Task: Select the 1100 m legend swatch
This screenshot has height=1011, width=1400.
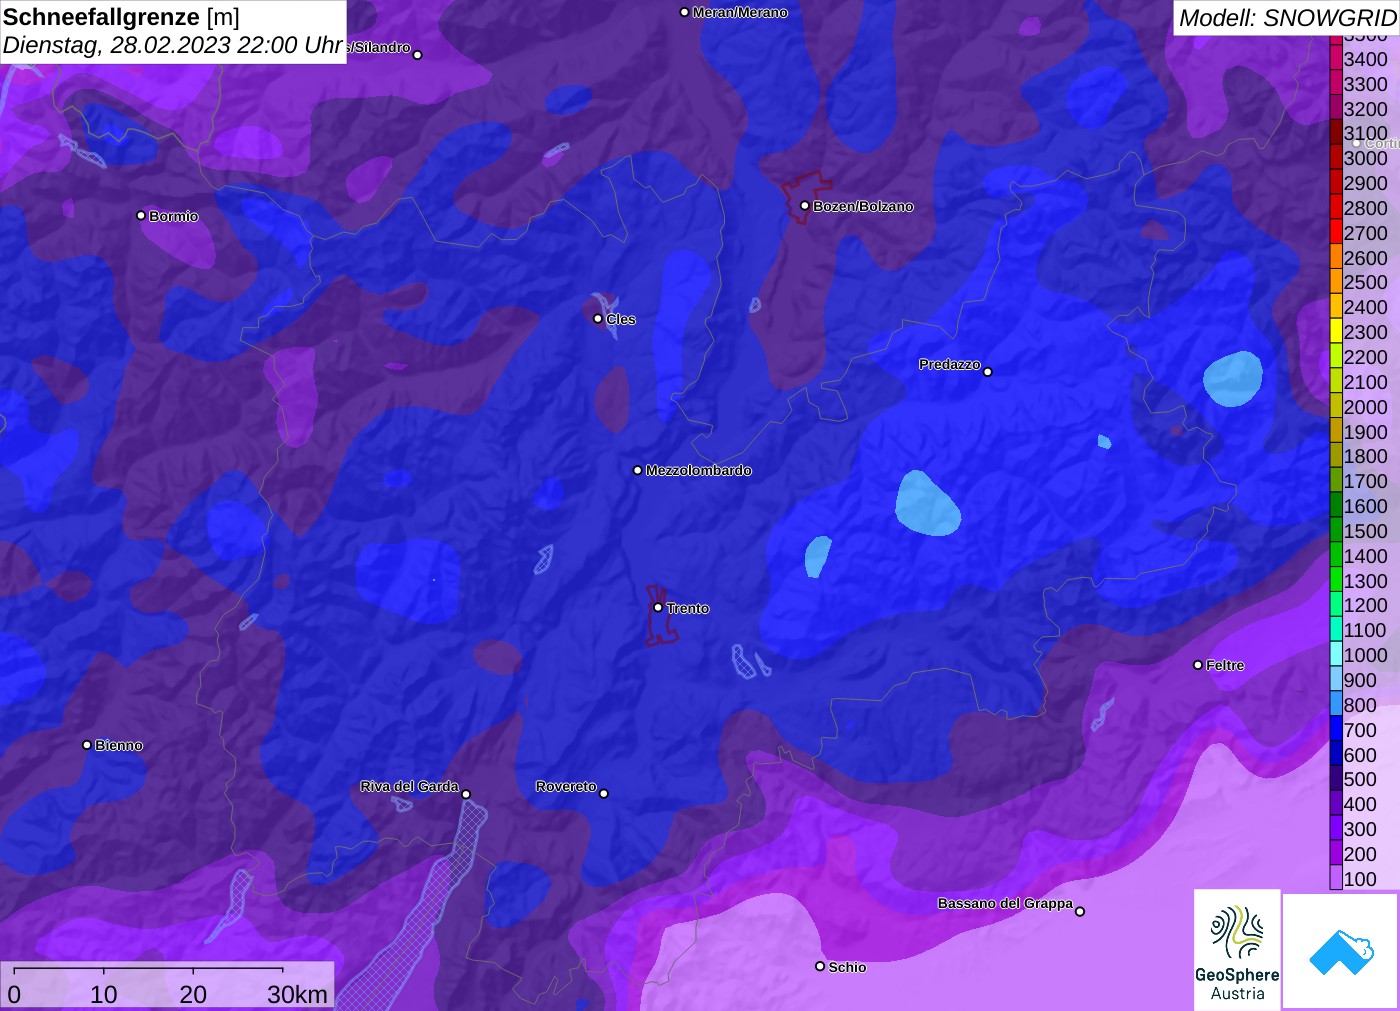Action: click(x=1336, y=630)
